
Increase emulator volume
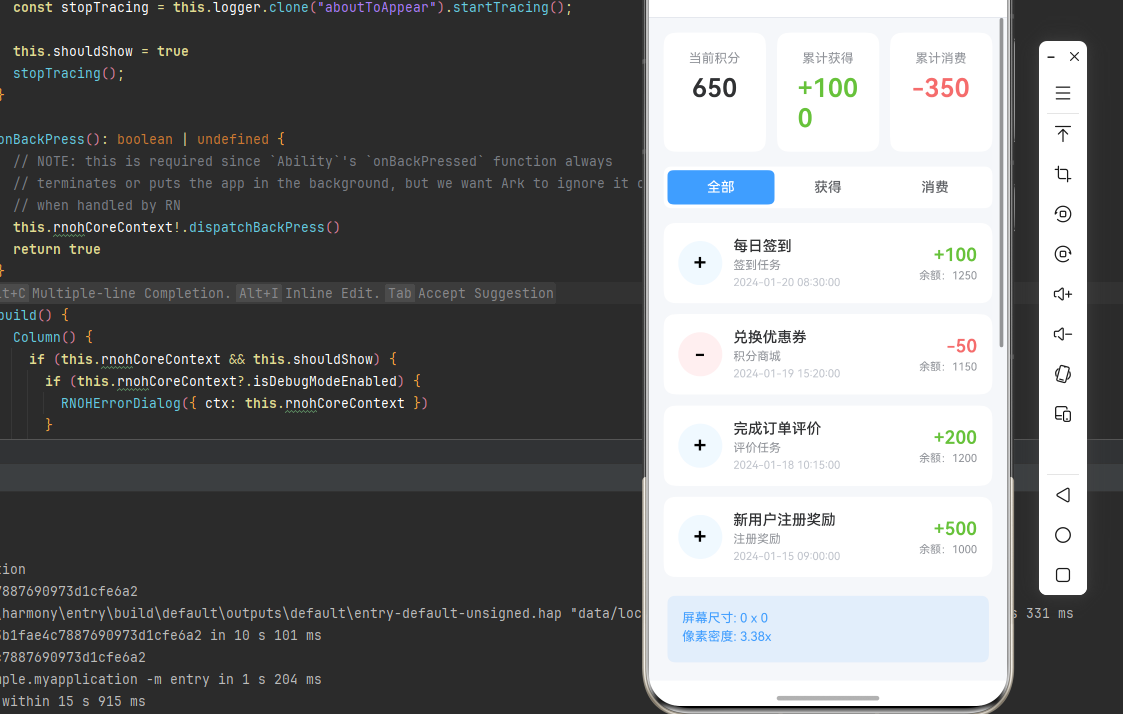pos(1063,294)
